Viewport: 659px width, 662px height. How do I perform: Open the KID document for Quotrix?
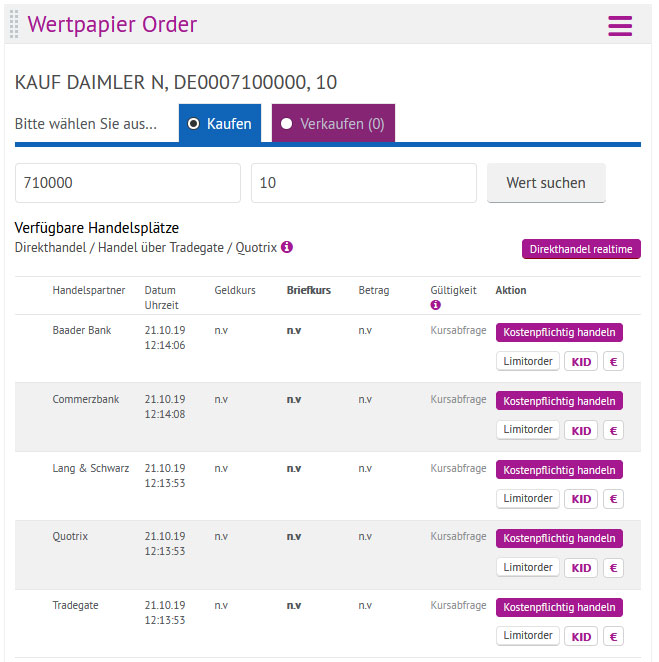[581, 568]
